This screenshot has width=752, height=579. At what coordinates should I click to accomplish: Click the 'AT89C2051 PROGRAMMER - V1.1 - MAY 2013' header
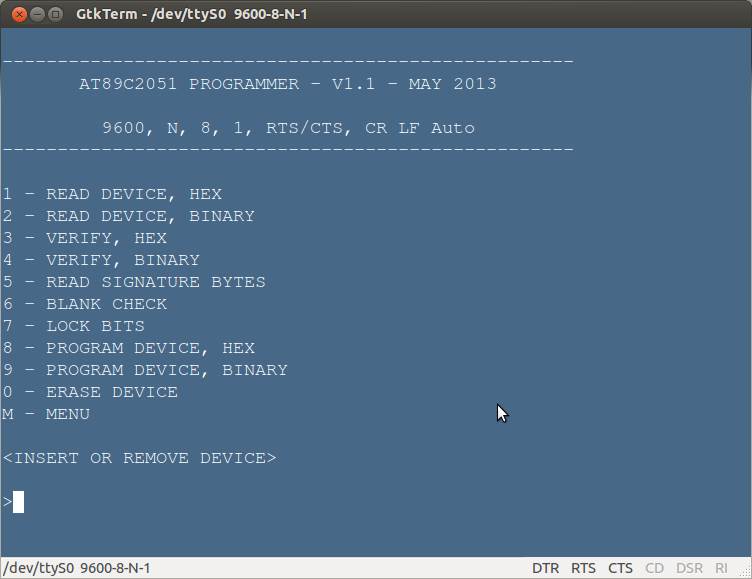pos(288,84)
